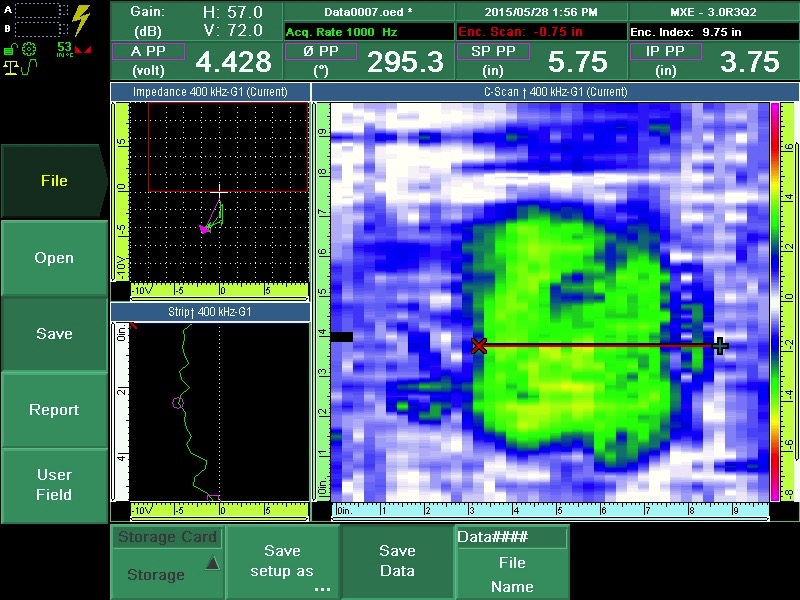Click the yellow balance scale icon

12,67
